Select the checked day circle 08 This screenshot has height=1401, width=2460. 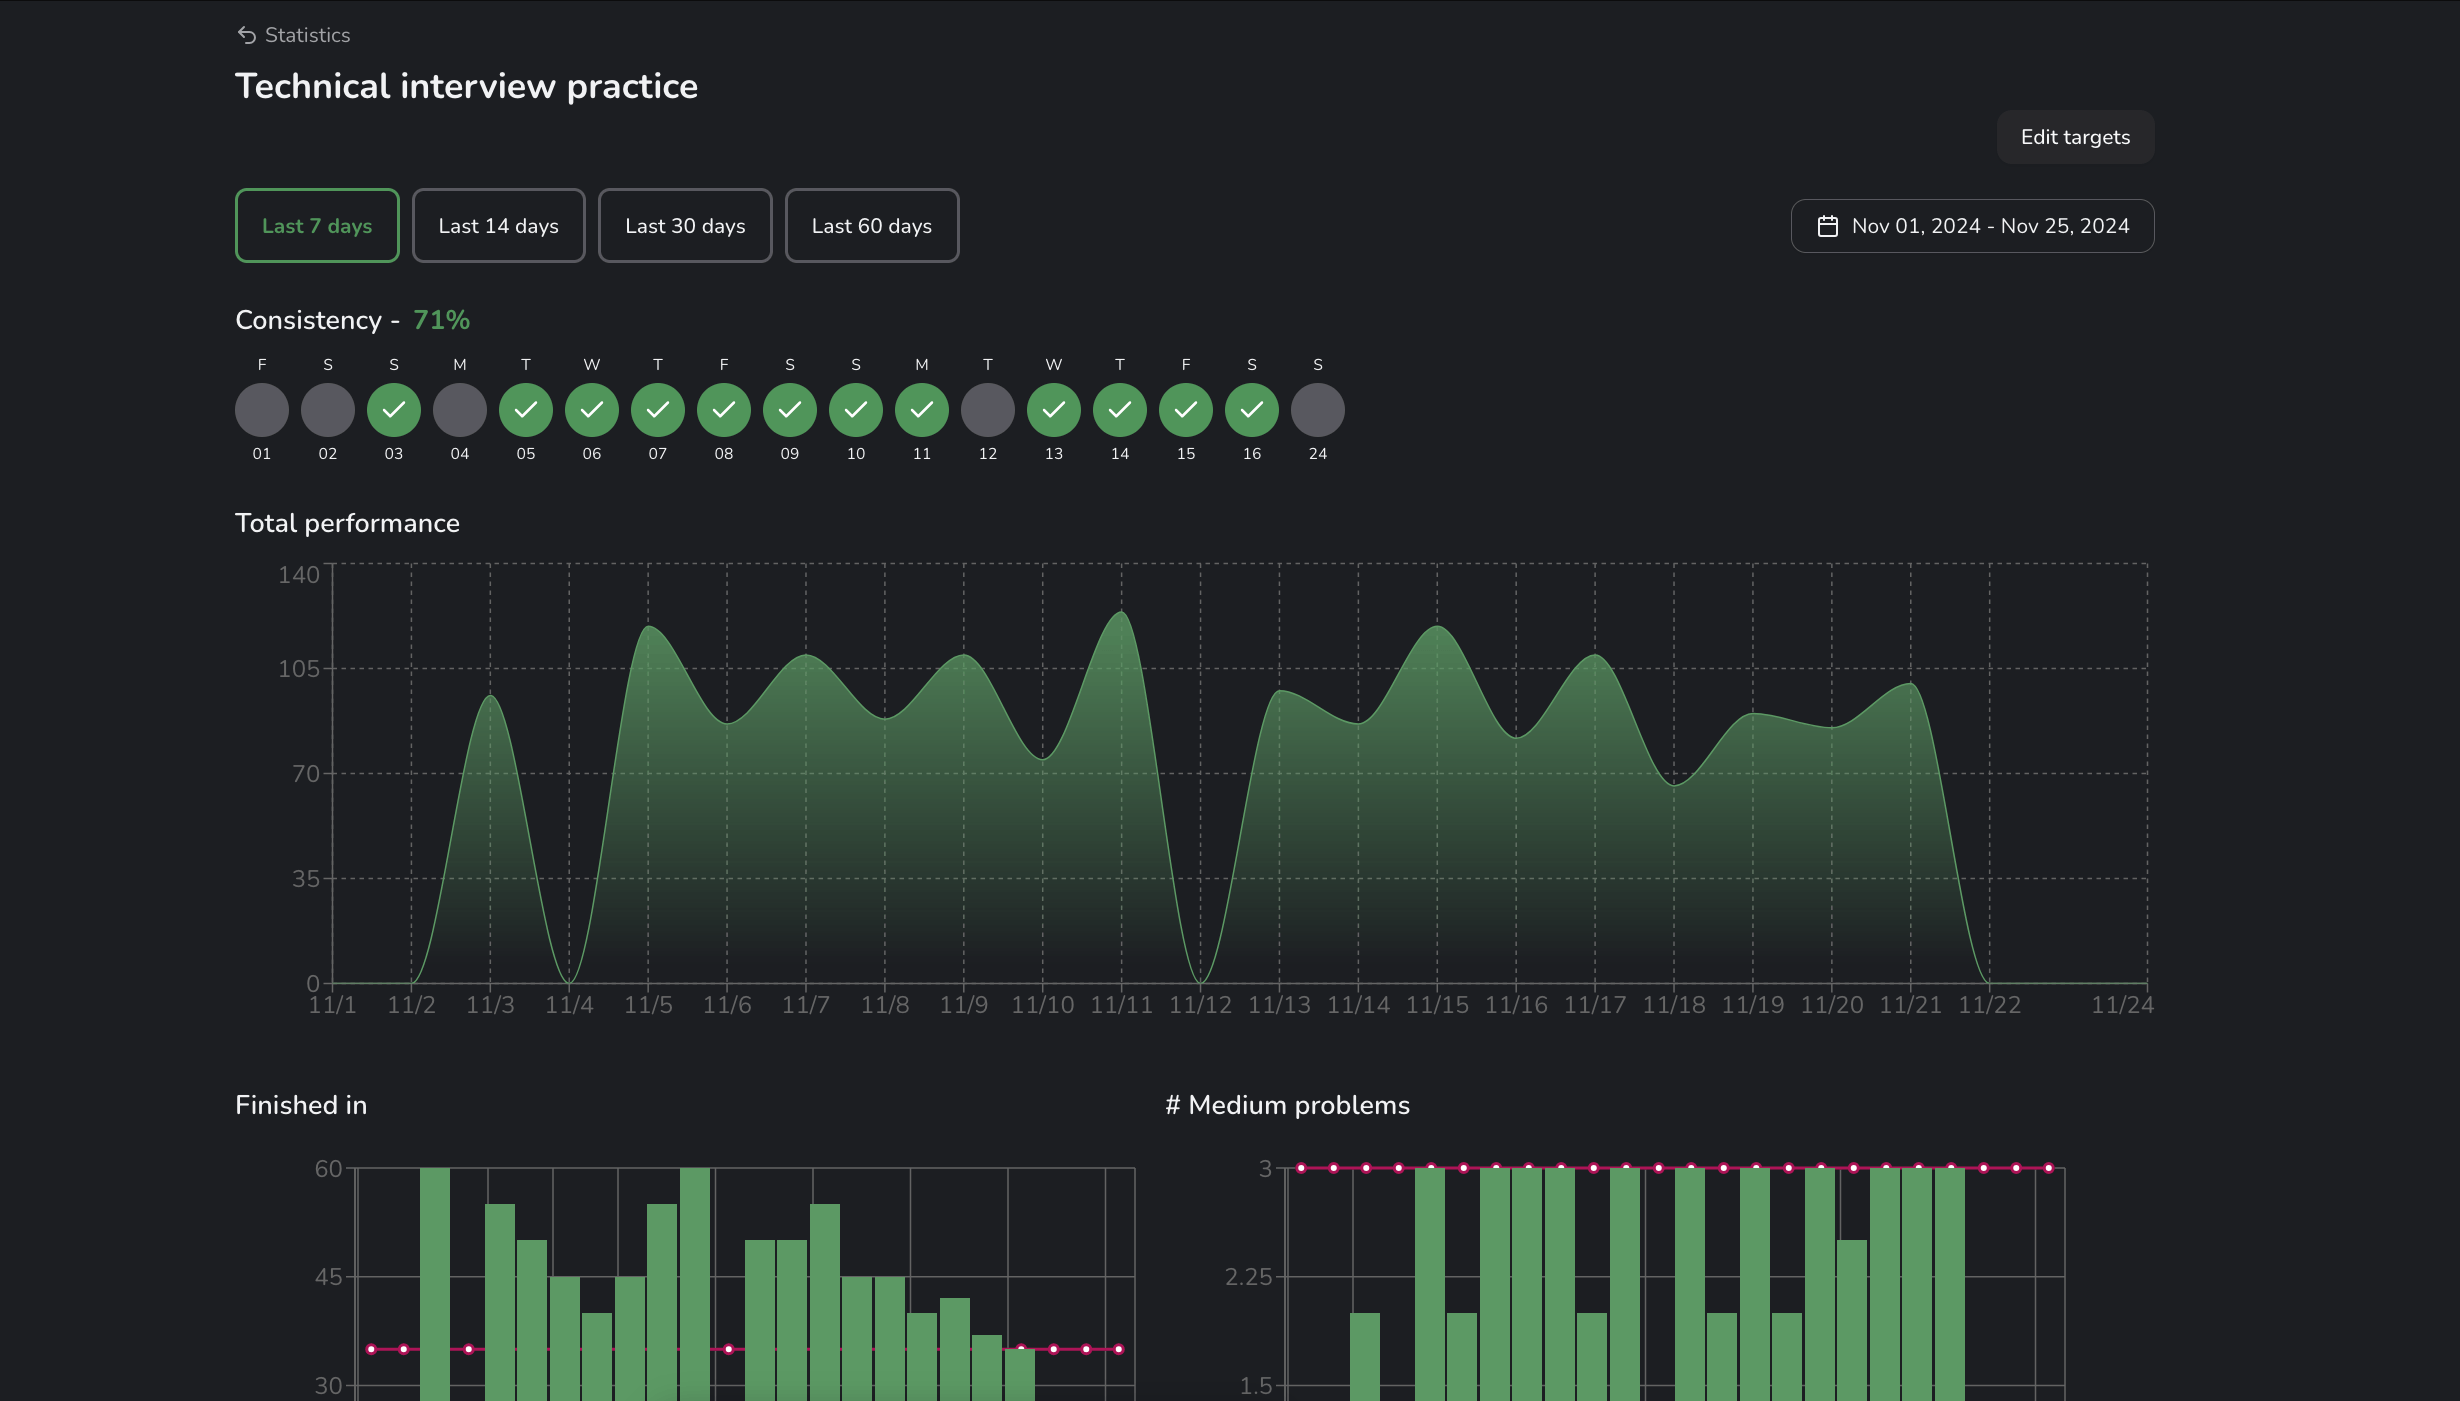724,410
